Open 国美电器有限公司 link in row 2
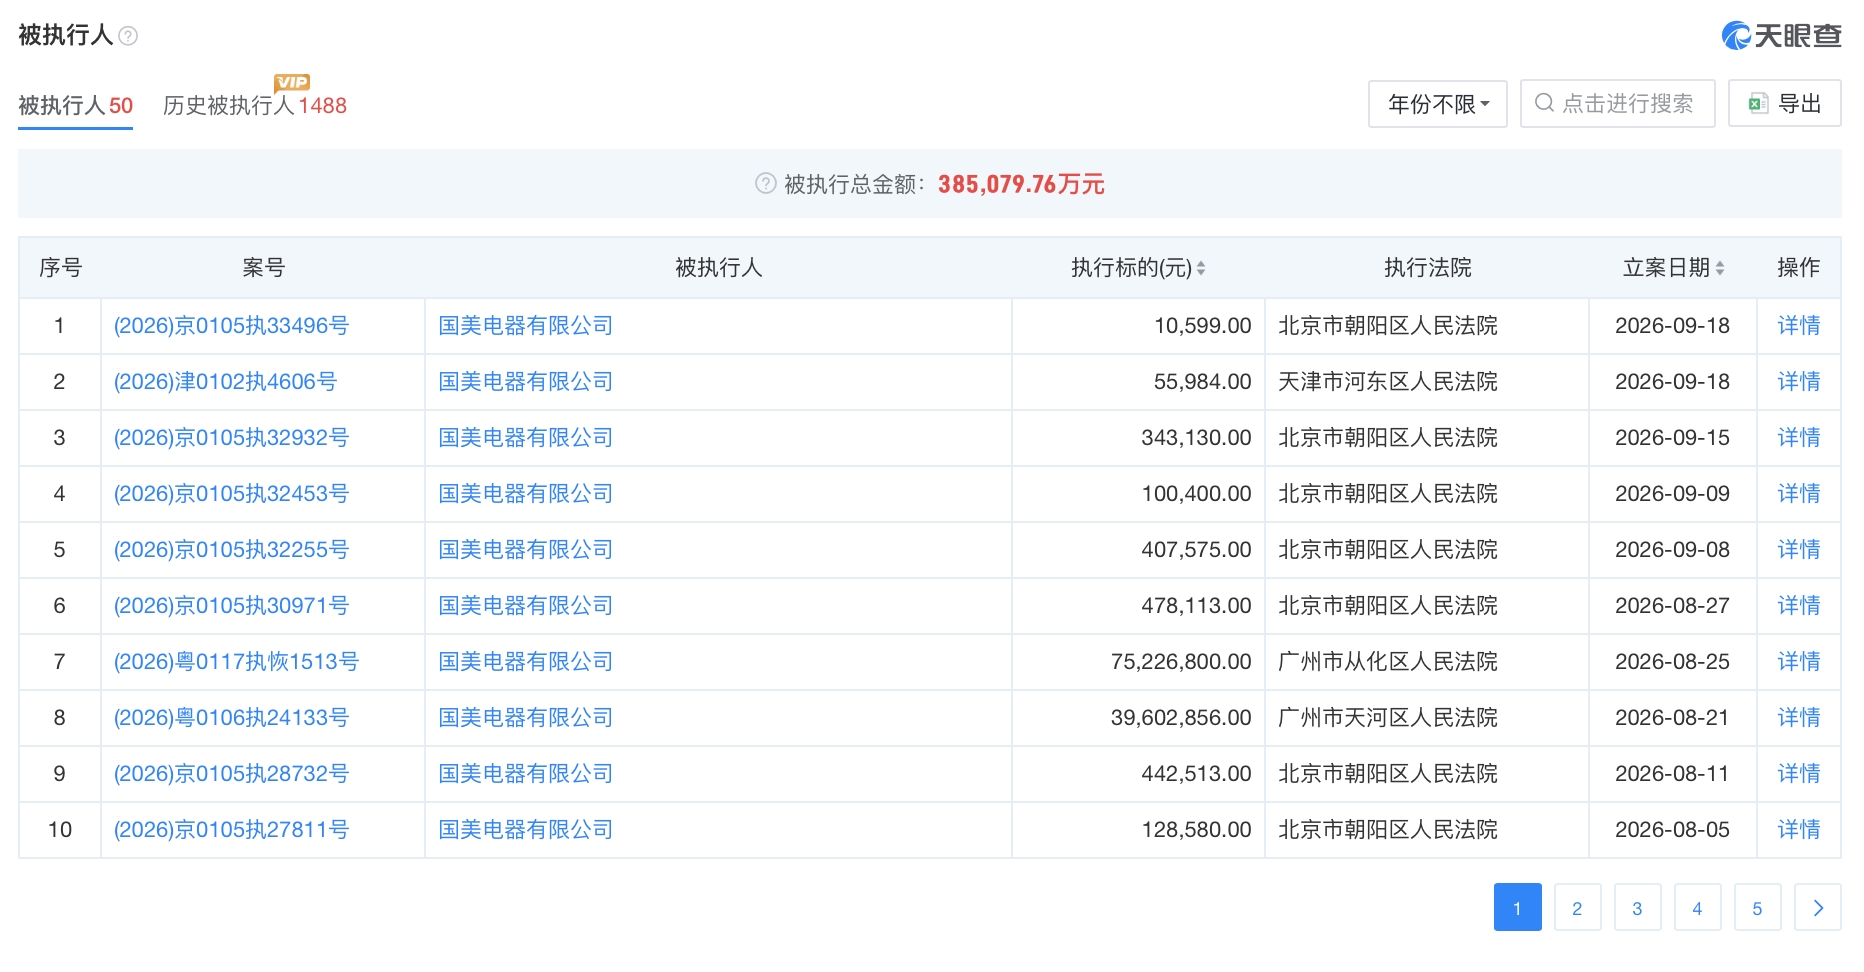The height and width of the screenshot is (972, 1864). [526, 382]
